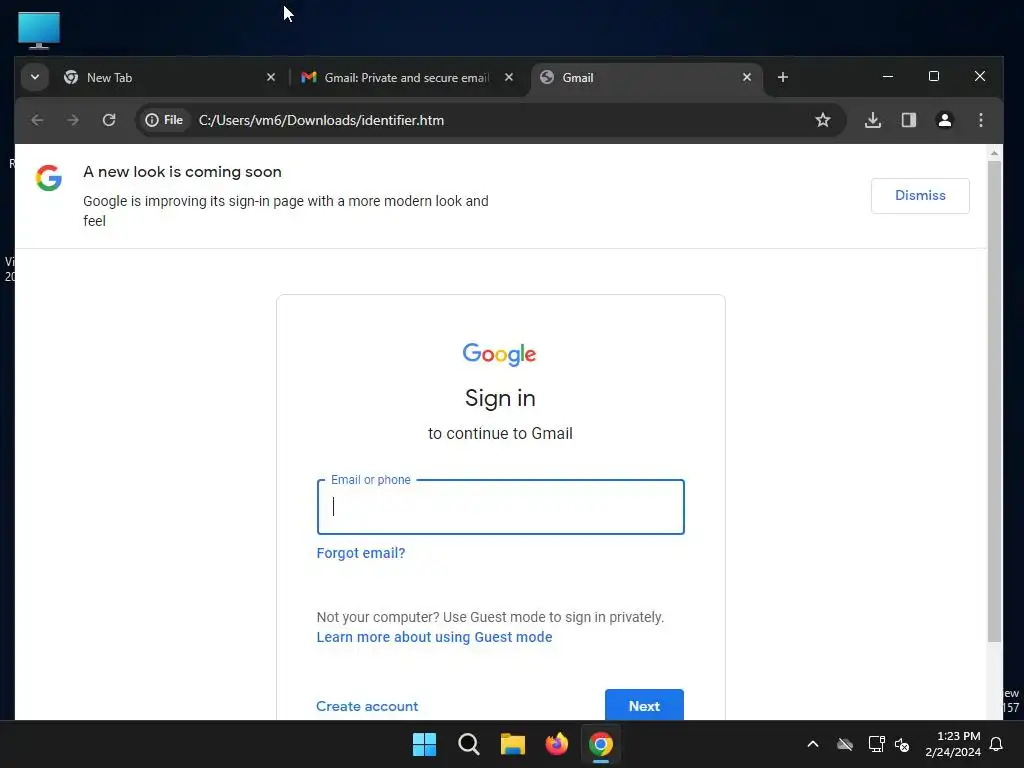
Task: Click the cloud sync tray icon
Action: click(x=845, y=744)
